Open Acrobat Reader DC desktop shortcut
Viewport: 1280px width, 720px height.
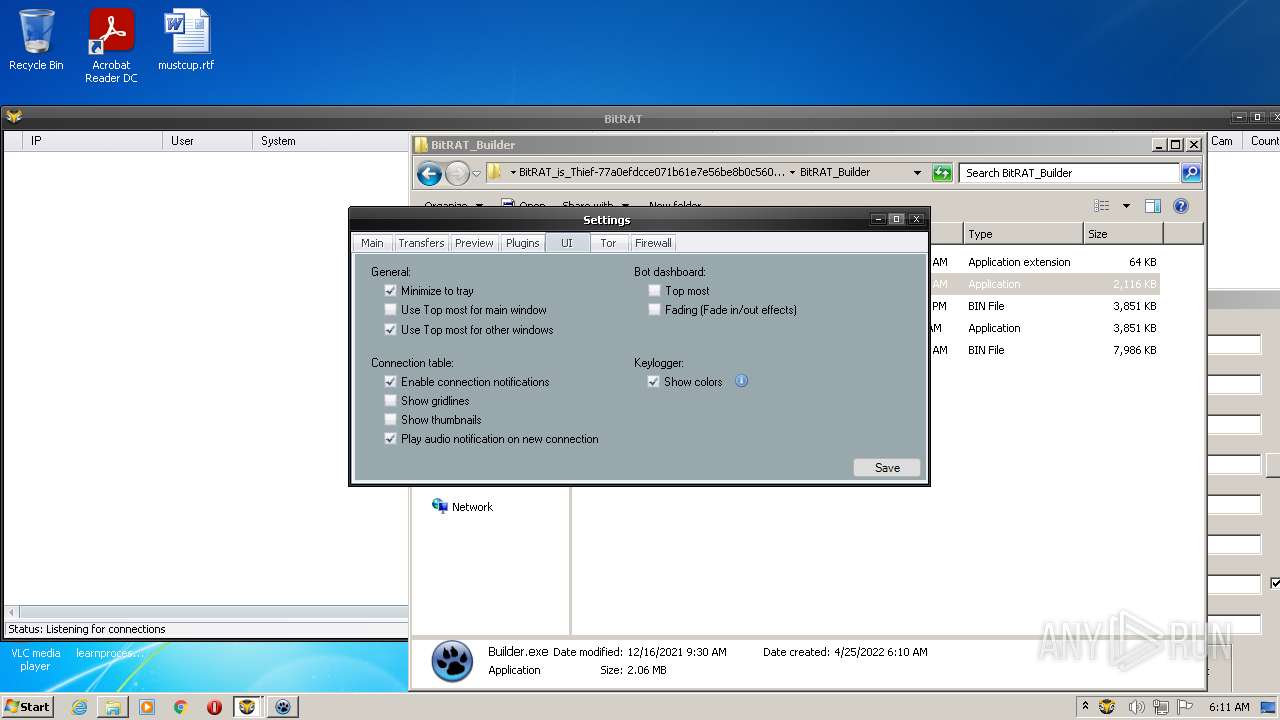[x=111, y=46]
